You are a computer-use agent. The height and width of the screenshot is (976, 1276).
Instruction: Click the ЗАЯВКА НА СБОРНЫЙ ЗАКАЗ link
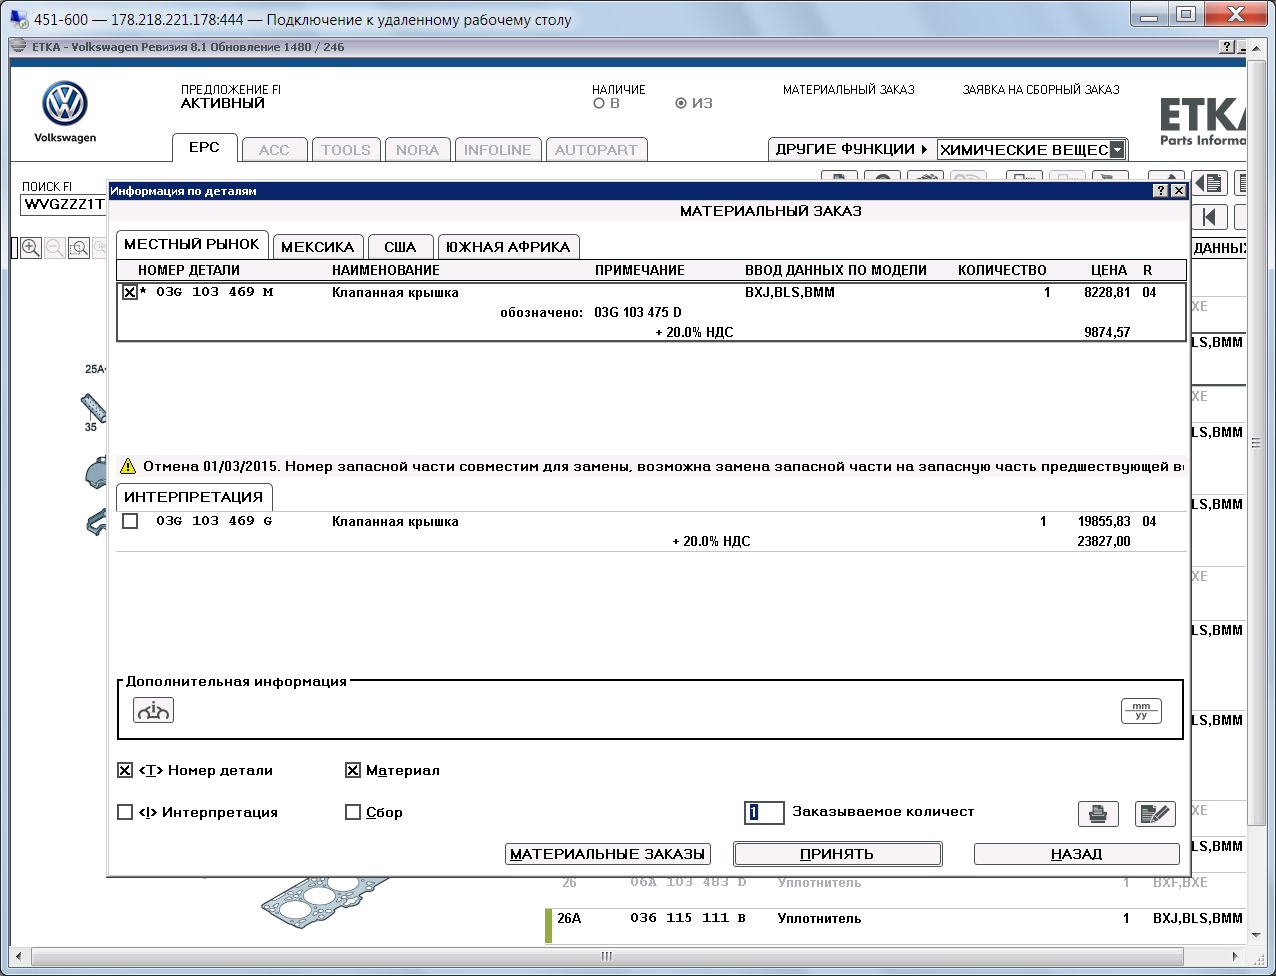(1041, 90)
